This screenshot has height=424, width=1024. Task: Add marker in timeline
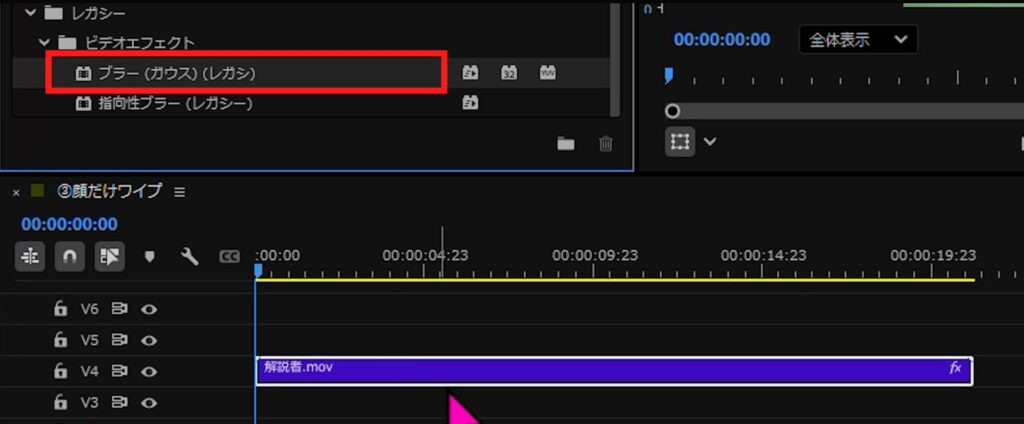150,257
